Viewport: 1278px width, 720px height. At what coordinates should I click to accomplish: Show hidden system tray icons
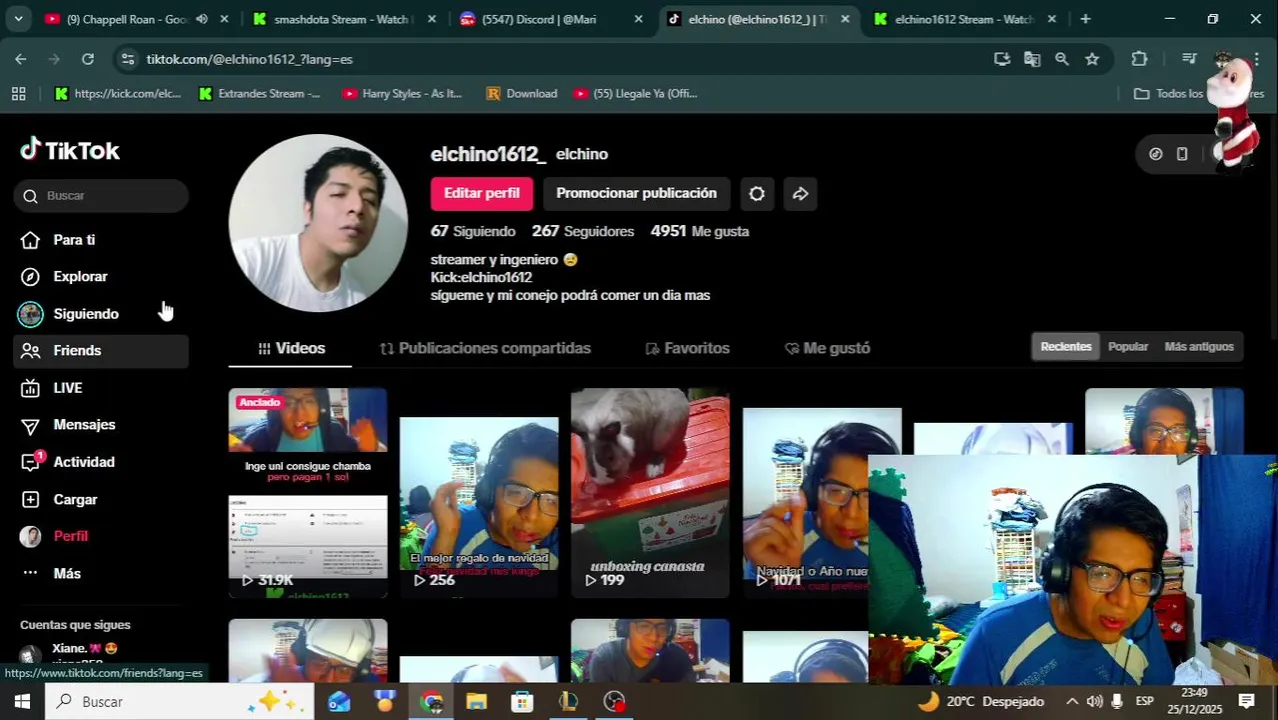click(1072, 701)
